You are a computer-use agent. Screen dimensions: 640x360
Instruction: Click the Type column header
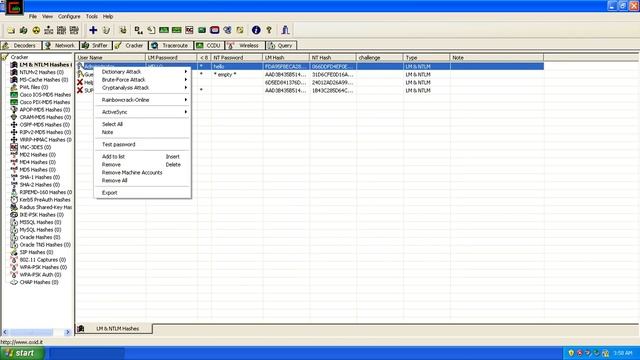tap(426, 58)
